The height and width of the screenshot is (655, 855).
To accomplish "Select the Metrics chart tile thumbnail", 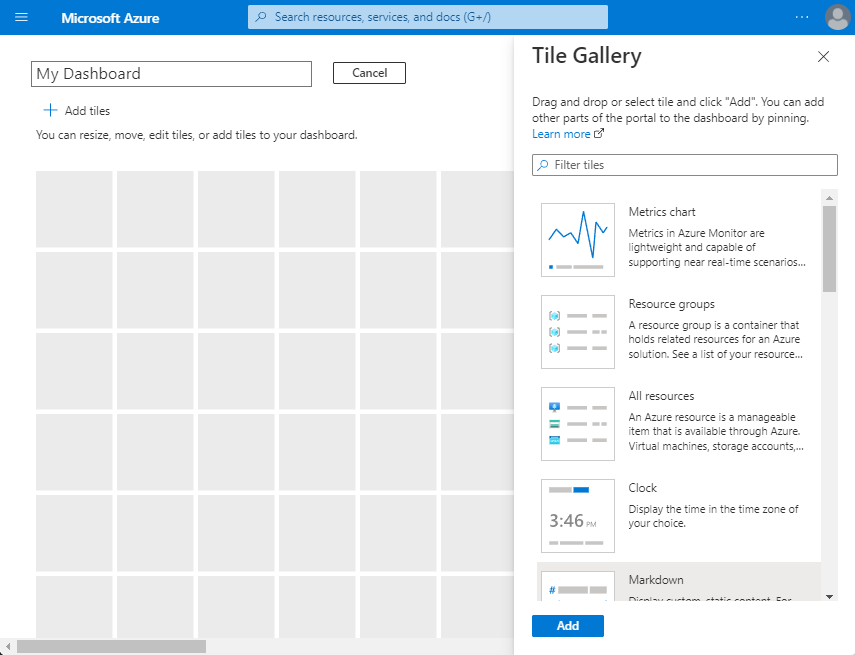I will 577,240.
